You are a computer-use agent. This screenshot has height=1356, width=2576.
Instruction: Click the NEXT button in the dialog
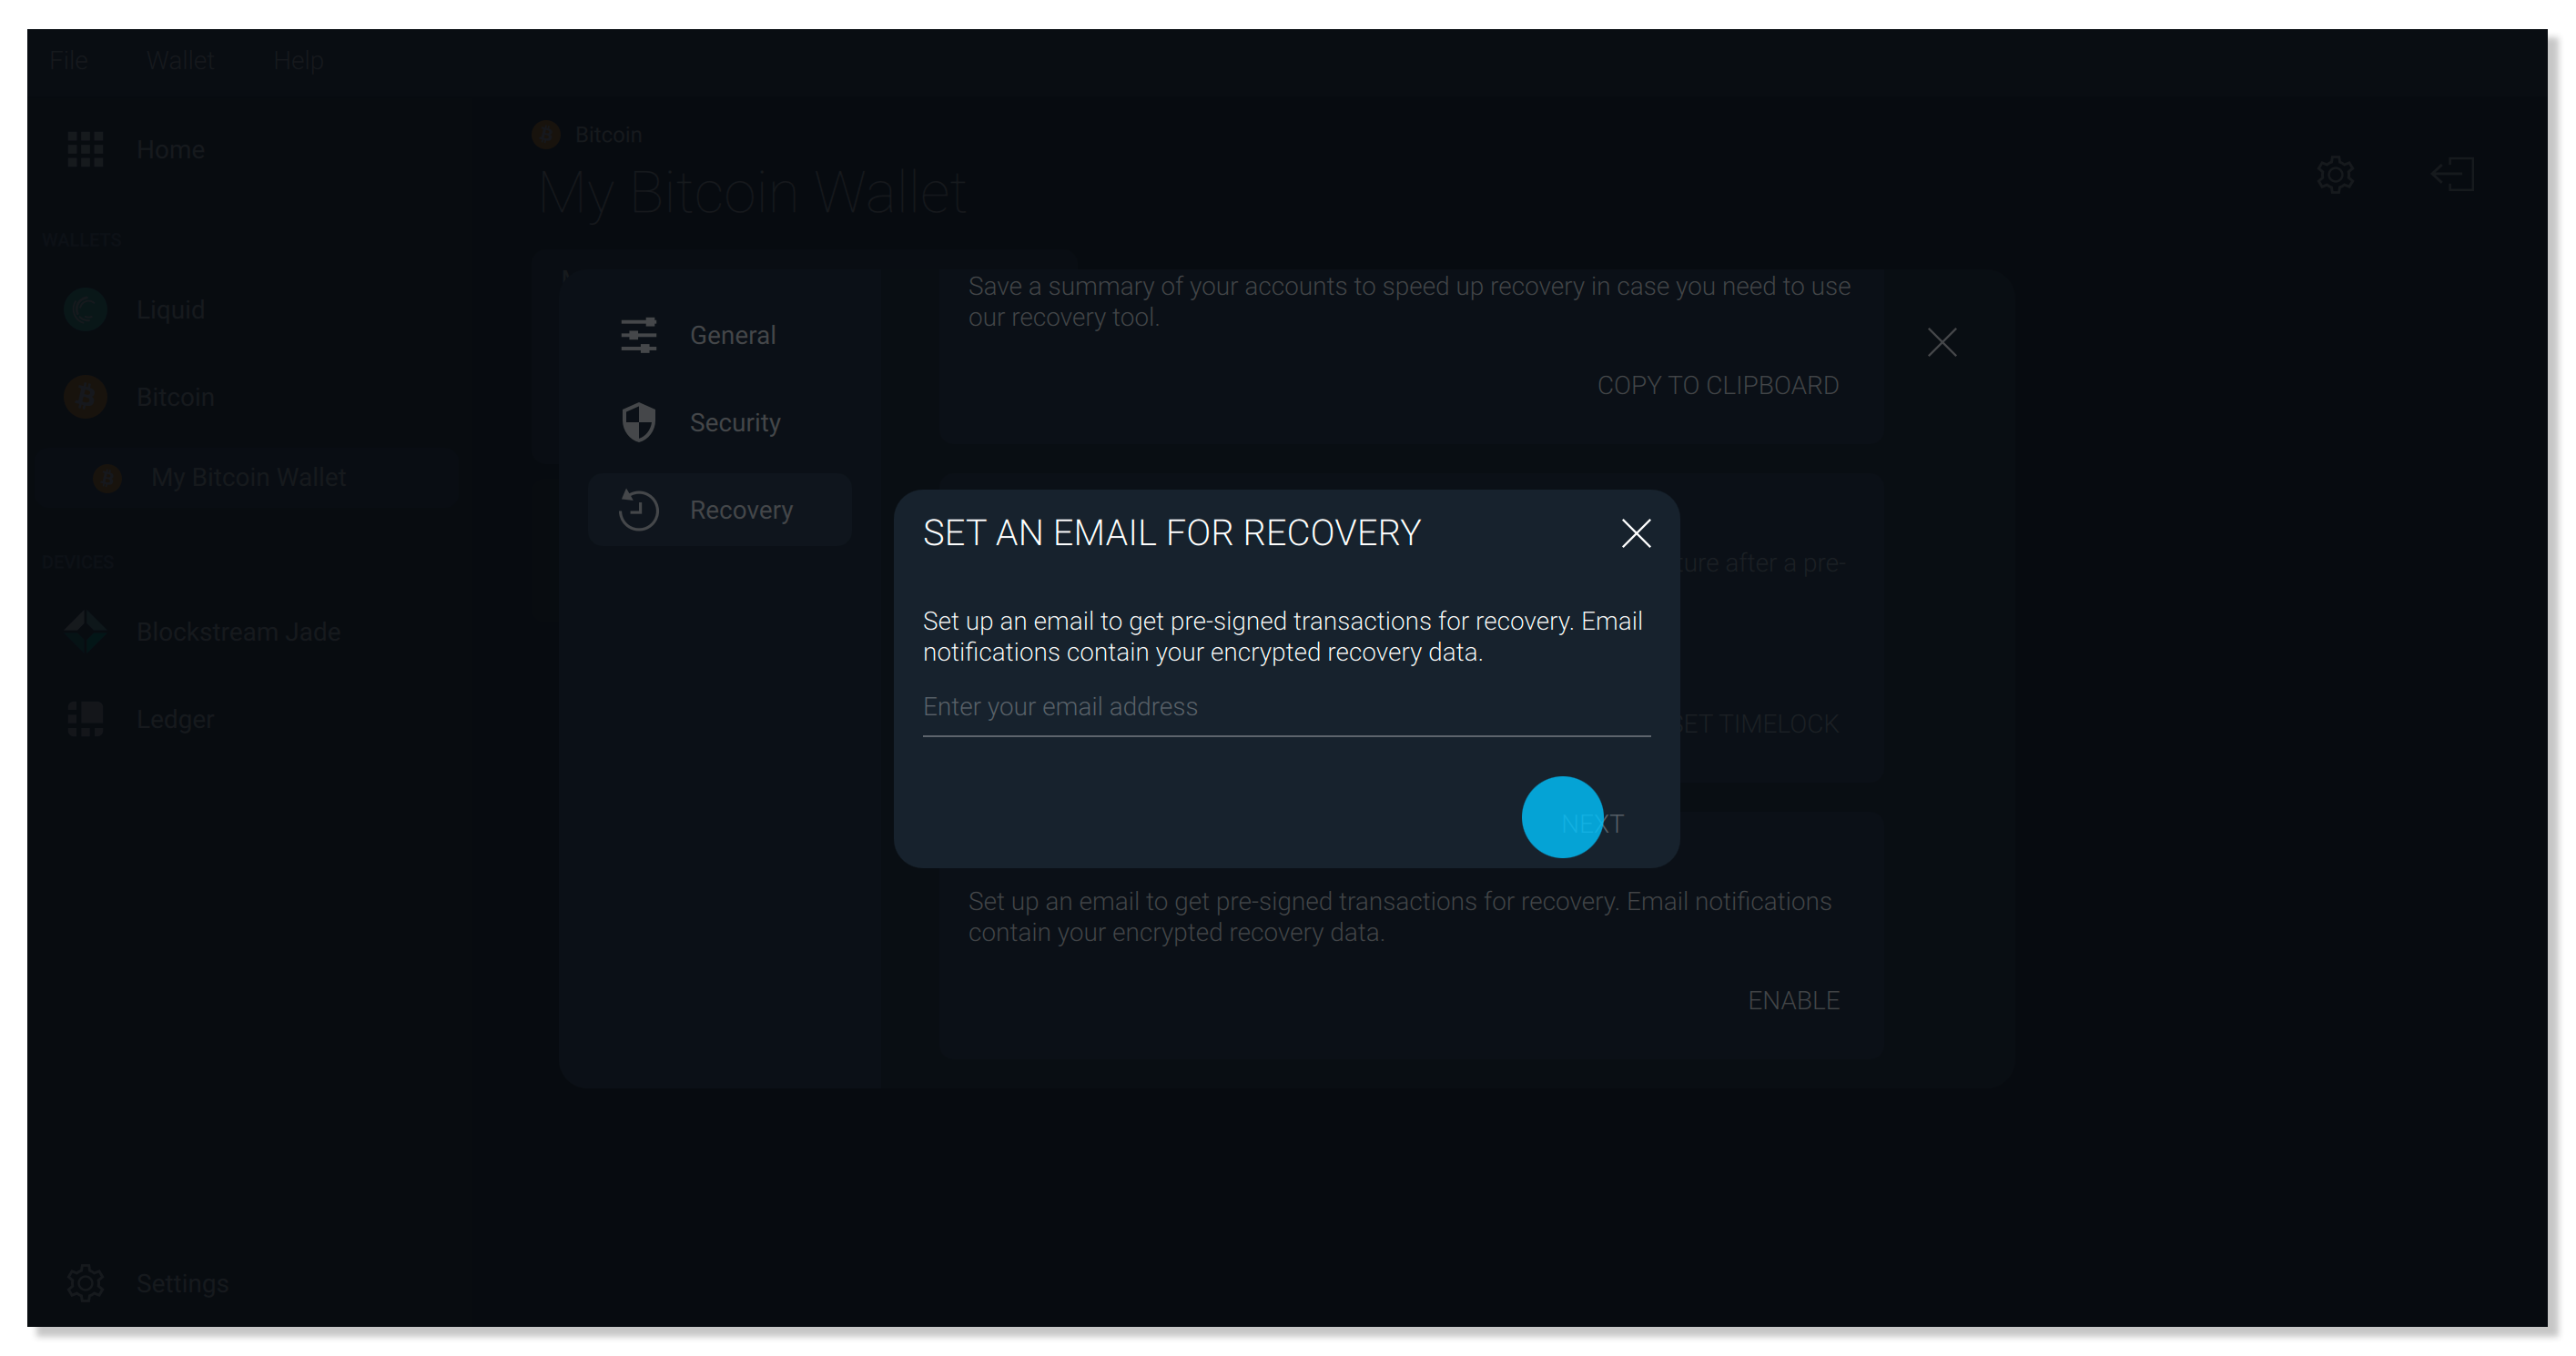coord(1592,823)
